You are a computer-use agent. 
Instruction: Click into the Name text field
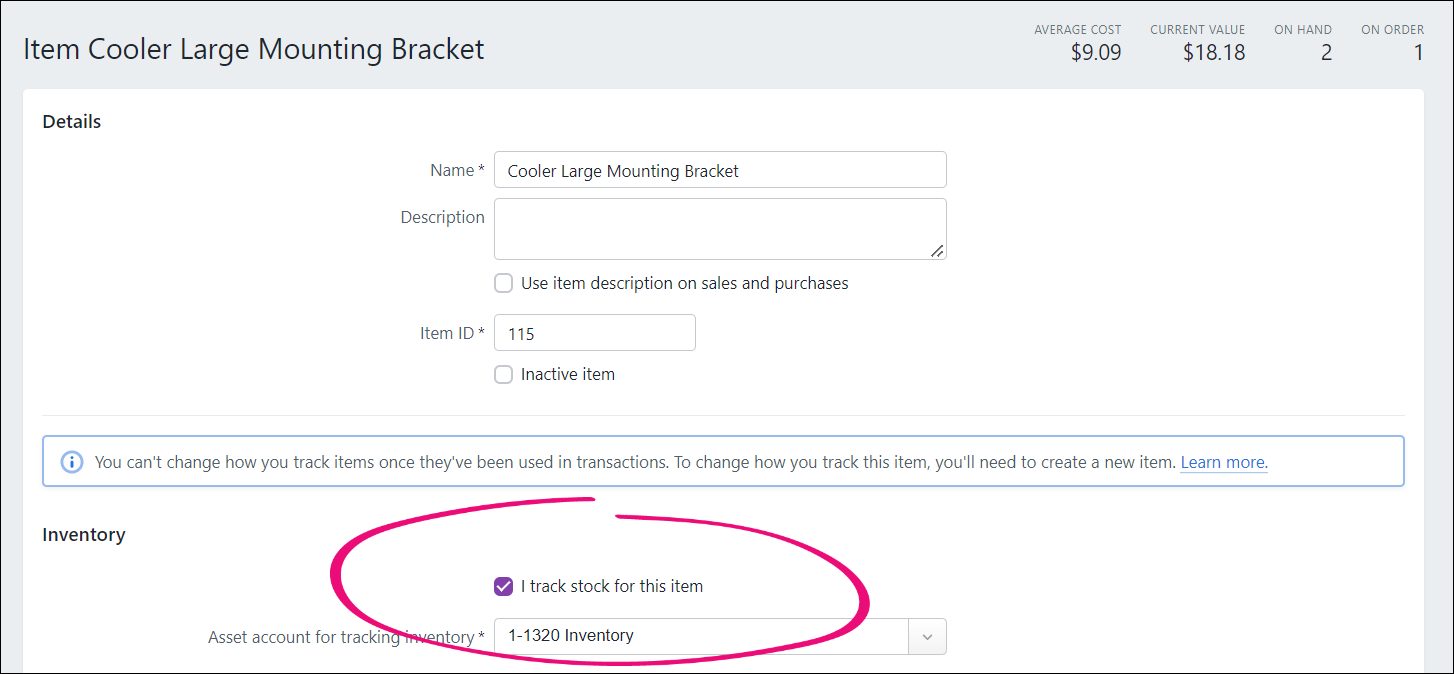click(720, 170)
